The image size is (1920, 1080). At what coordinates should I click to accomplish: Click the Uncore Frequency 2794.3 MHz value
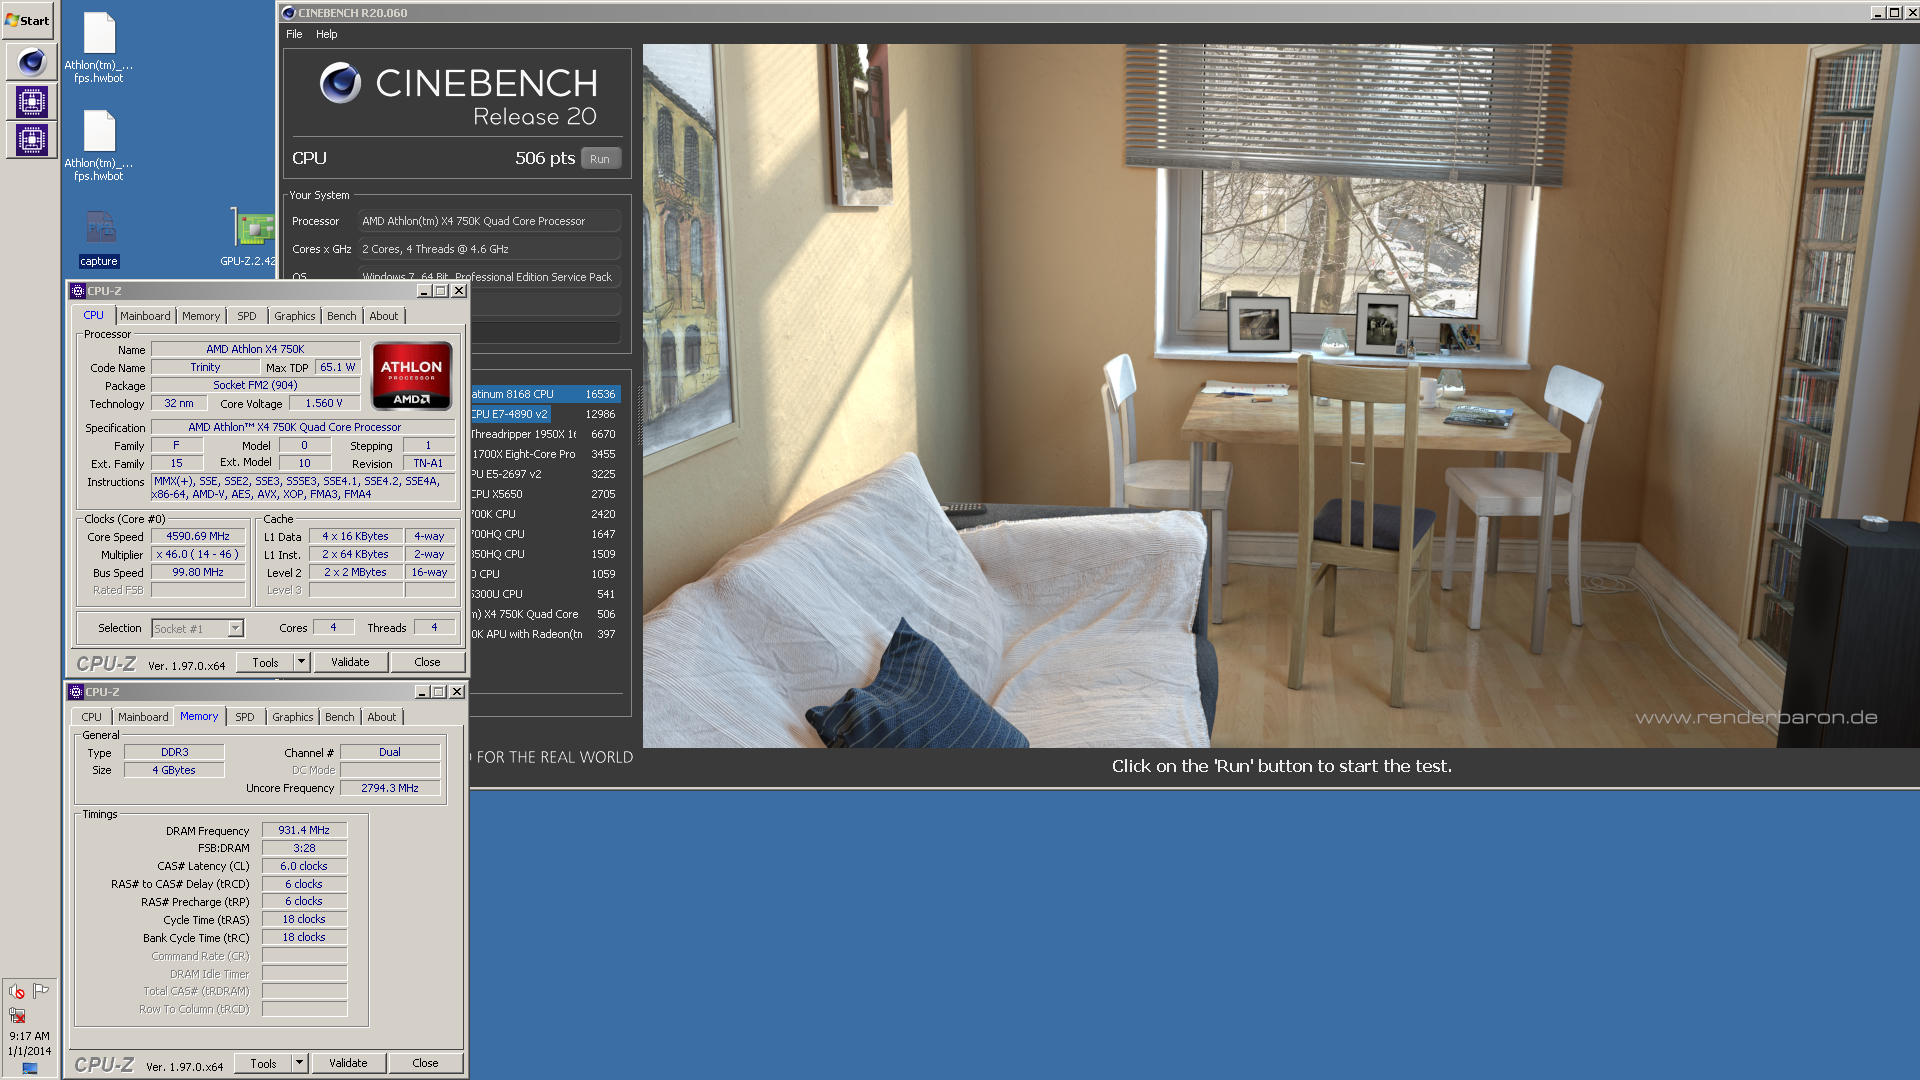390,789
